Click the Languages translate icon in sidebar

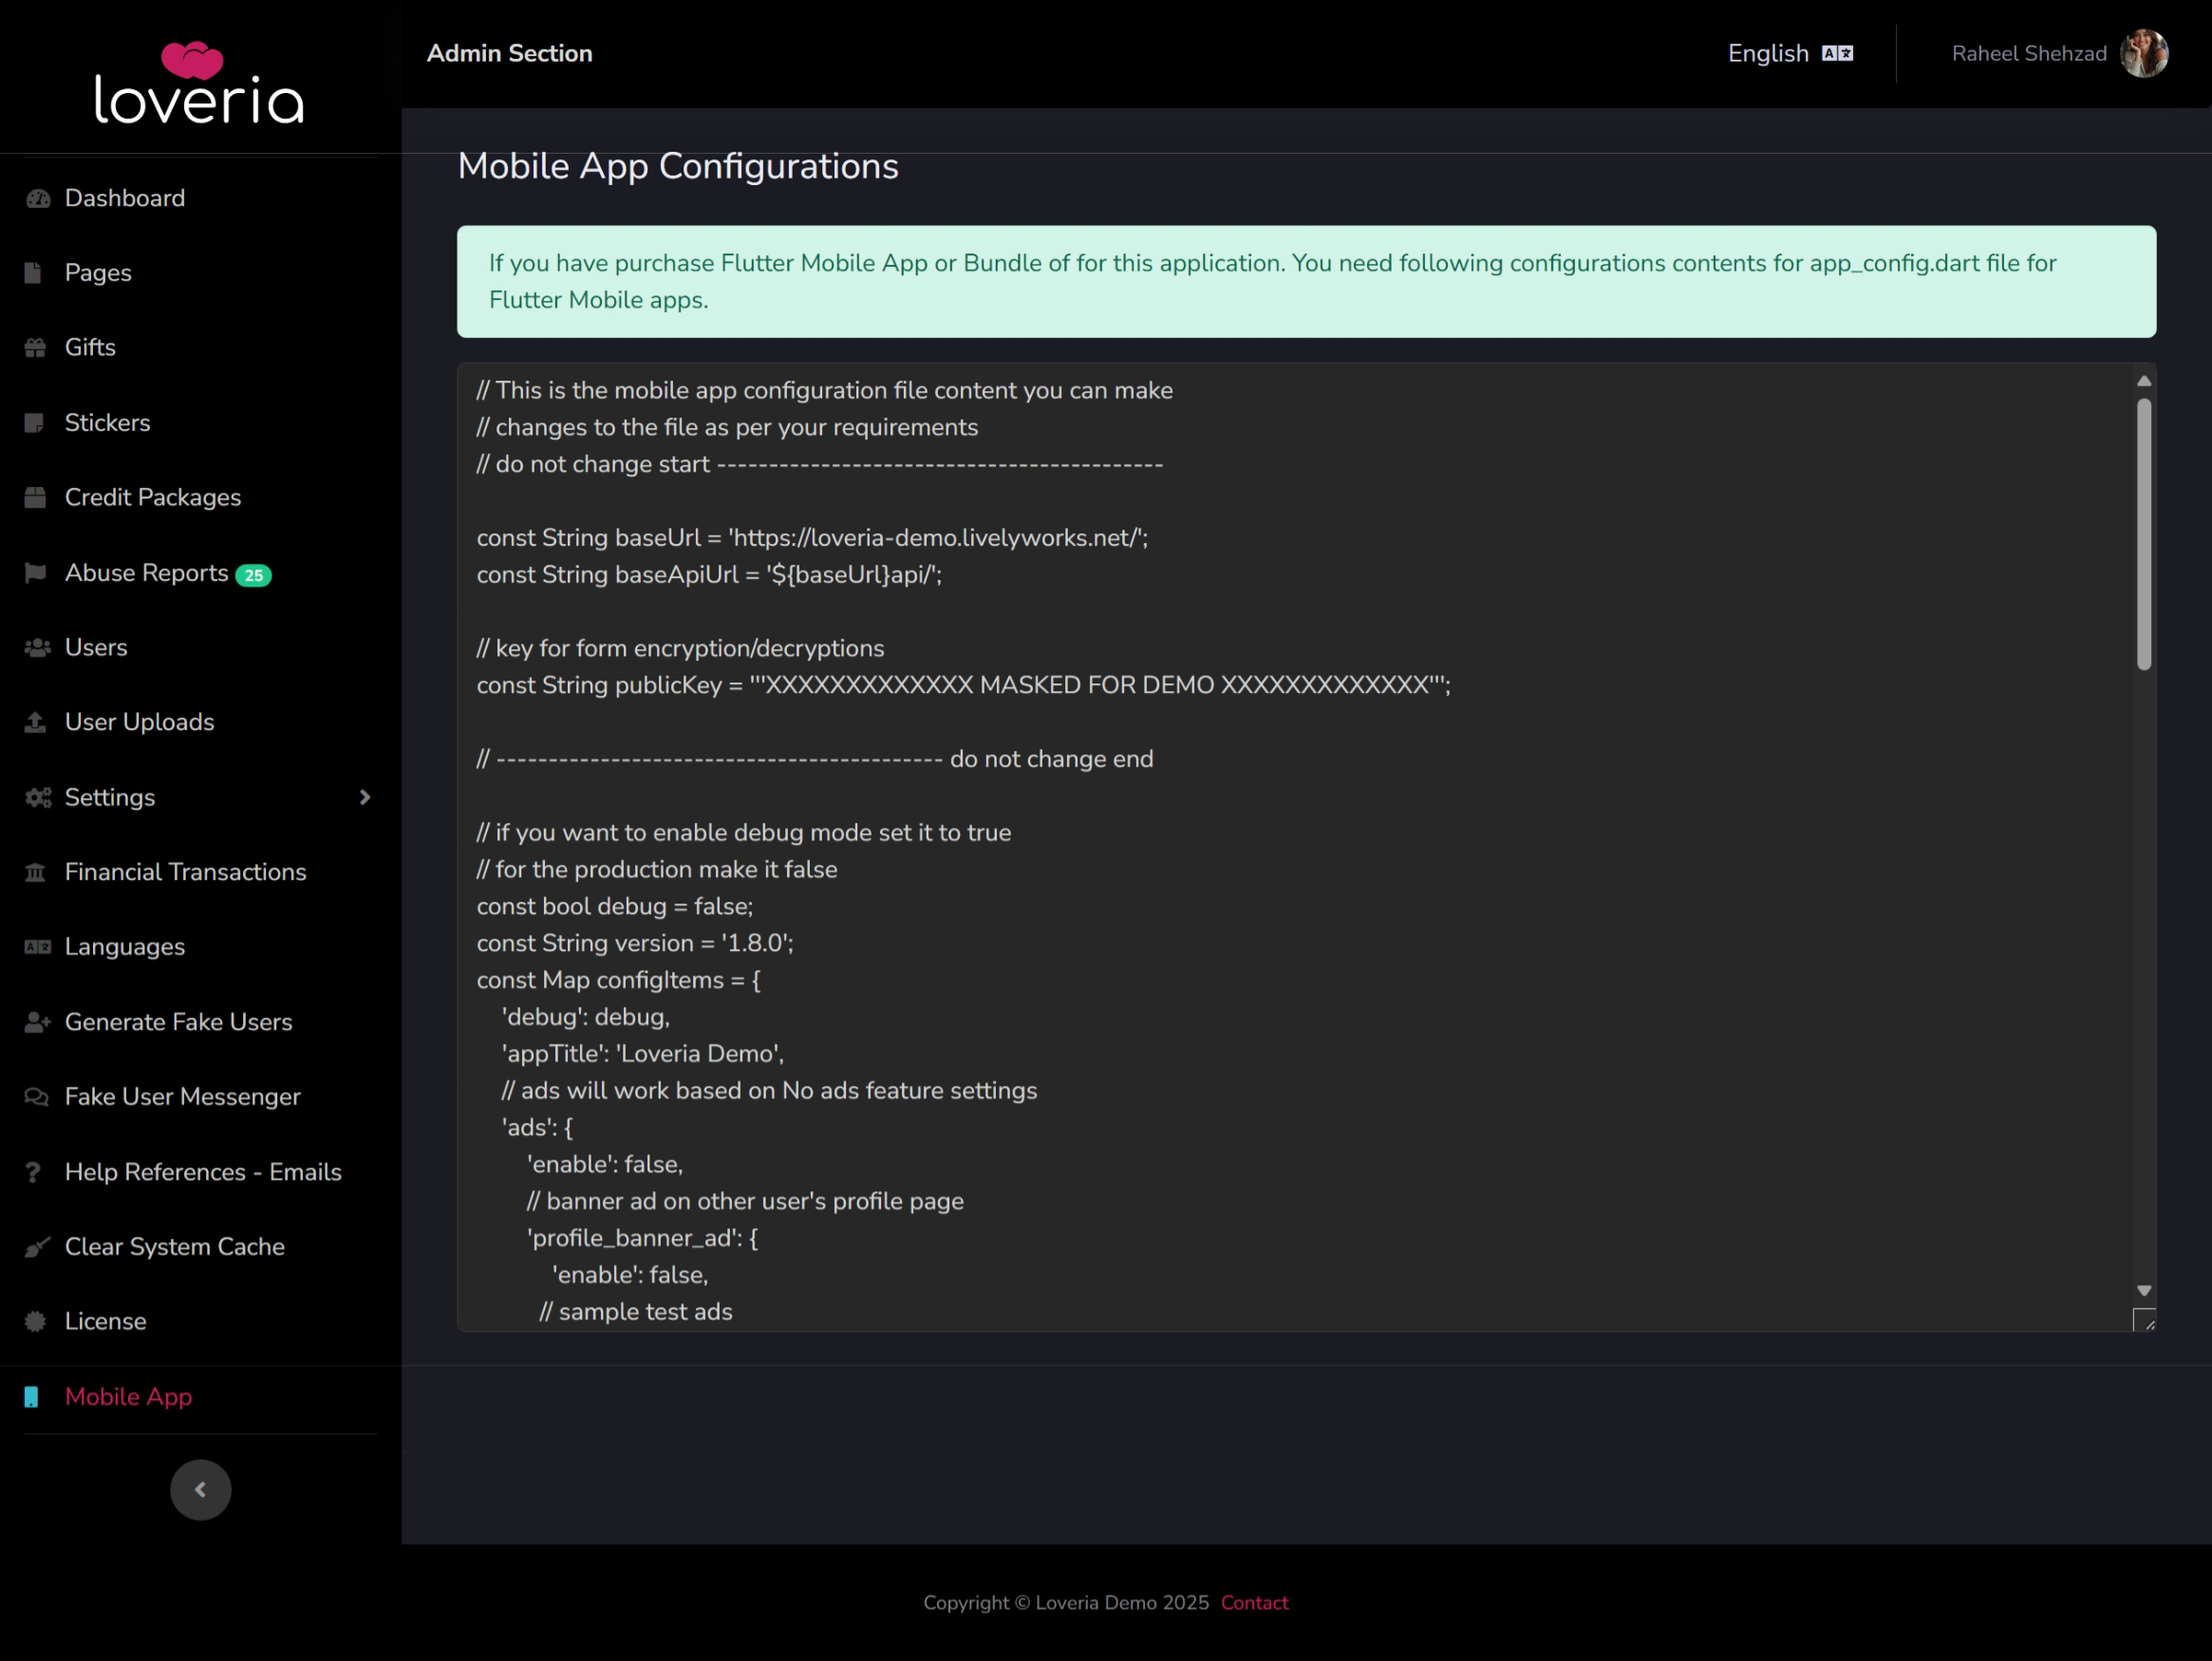click(x=38, y=947)
